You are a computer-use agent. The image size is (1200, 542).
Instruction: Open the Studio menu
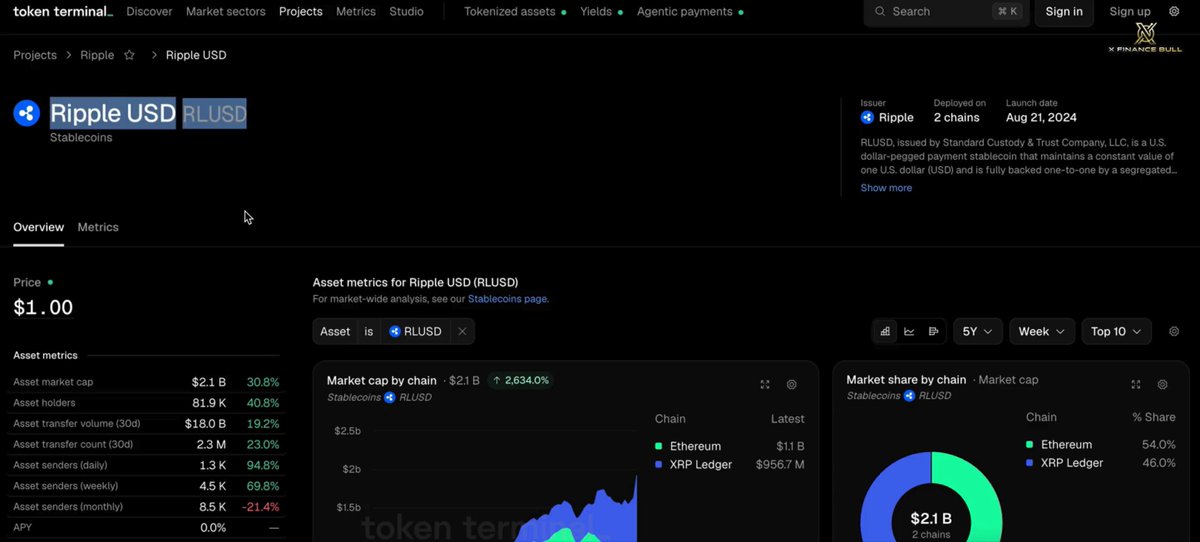[x=406, y=11]
